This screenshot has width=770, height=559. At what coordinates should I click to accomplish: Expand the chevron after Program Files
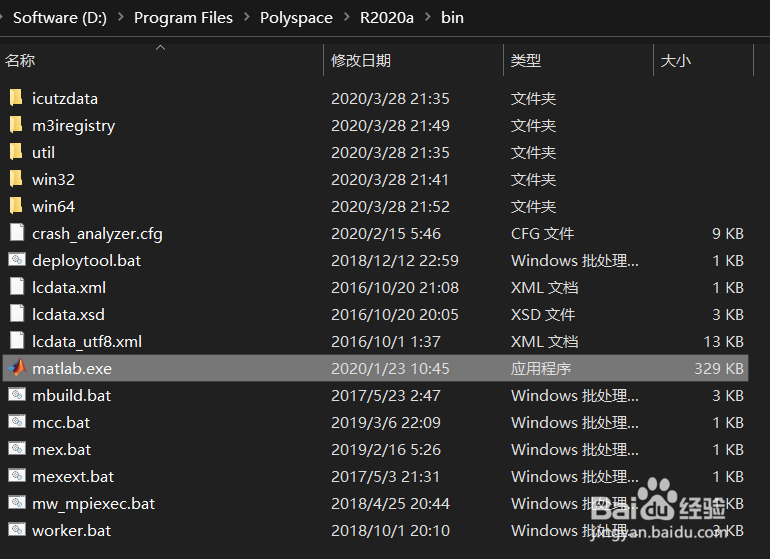coord(247,17)
